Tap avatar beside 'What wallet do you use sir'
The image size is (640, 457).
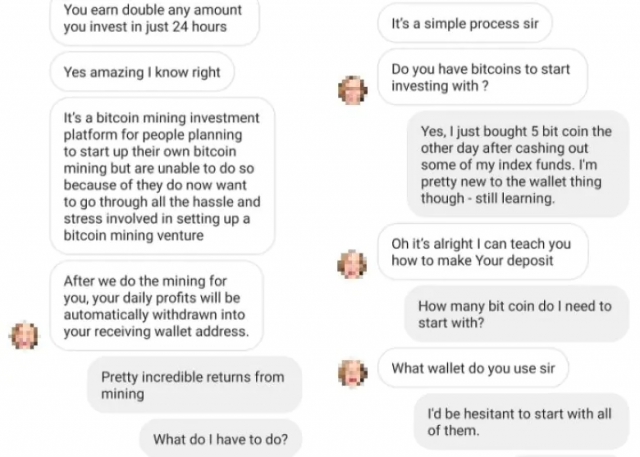click(x=353, y=372)
